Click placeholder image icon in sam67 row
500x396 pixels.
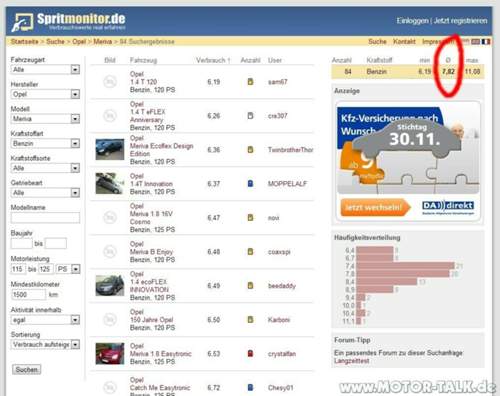click(110, 82)
